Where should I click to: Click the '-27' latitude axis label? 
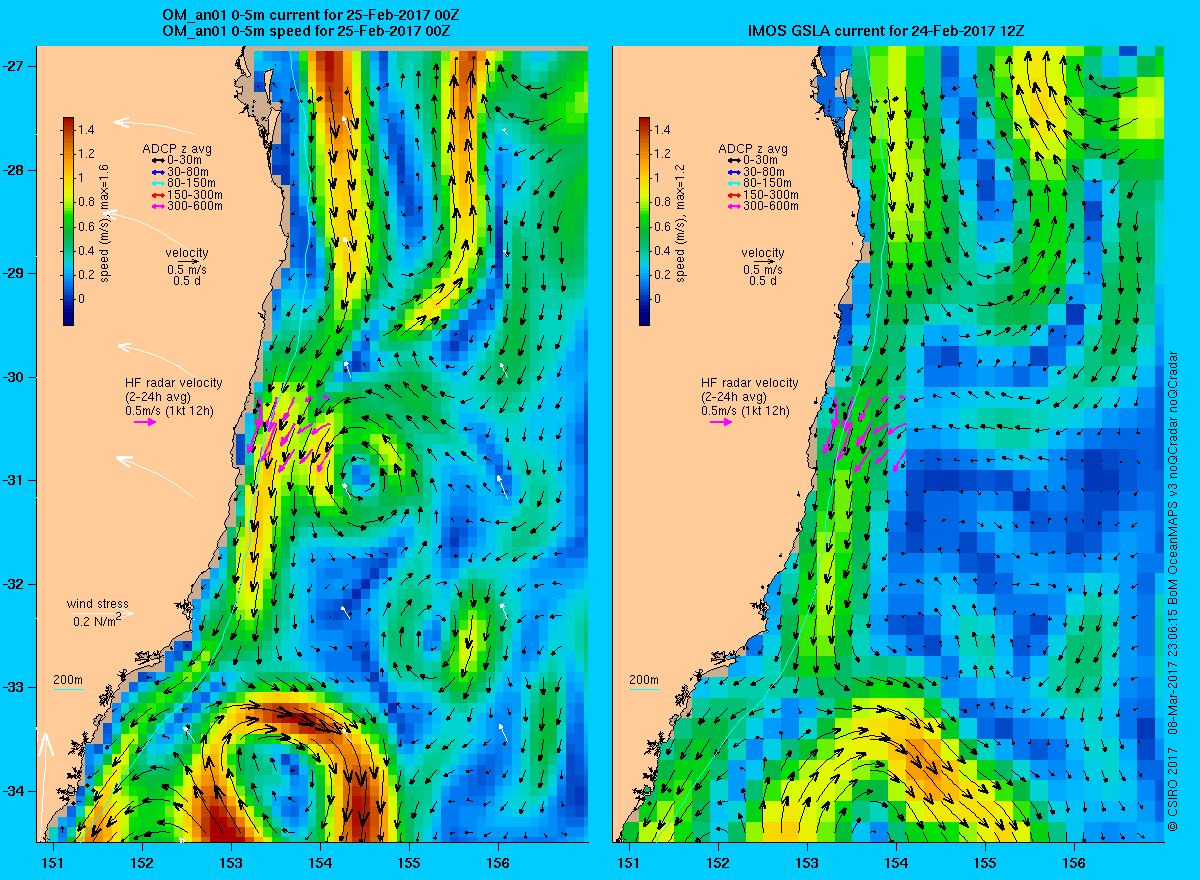click(x=14, y=66)
